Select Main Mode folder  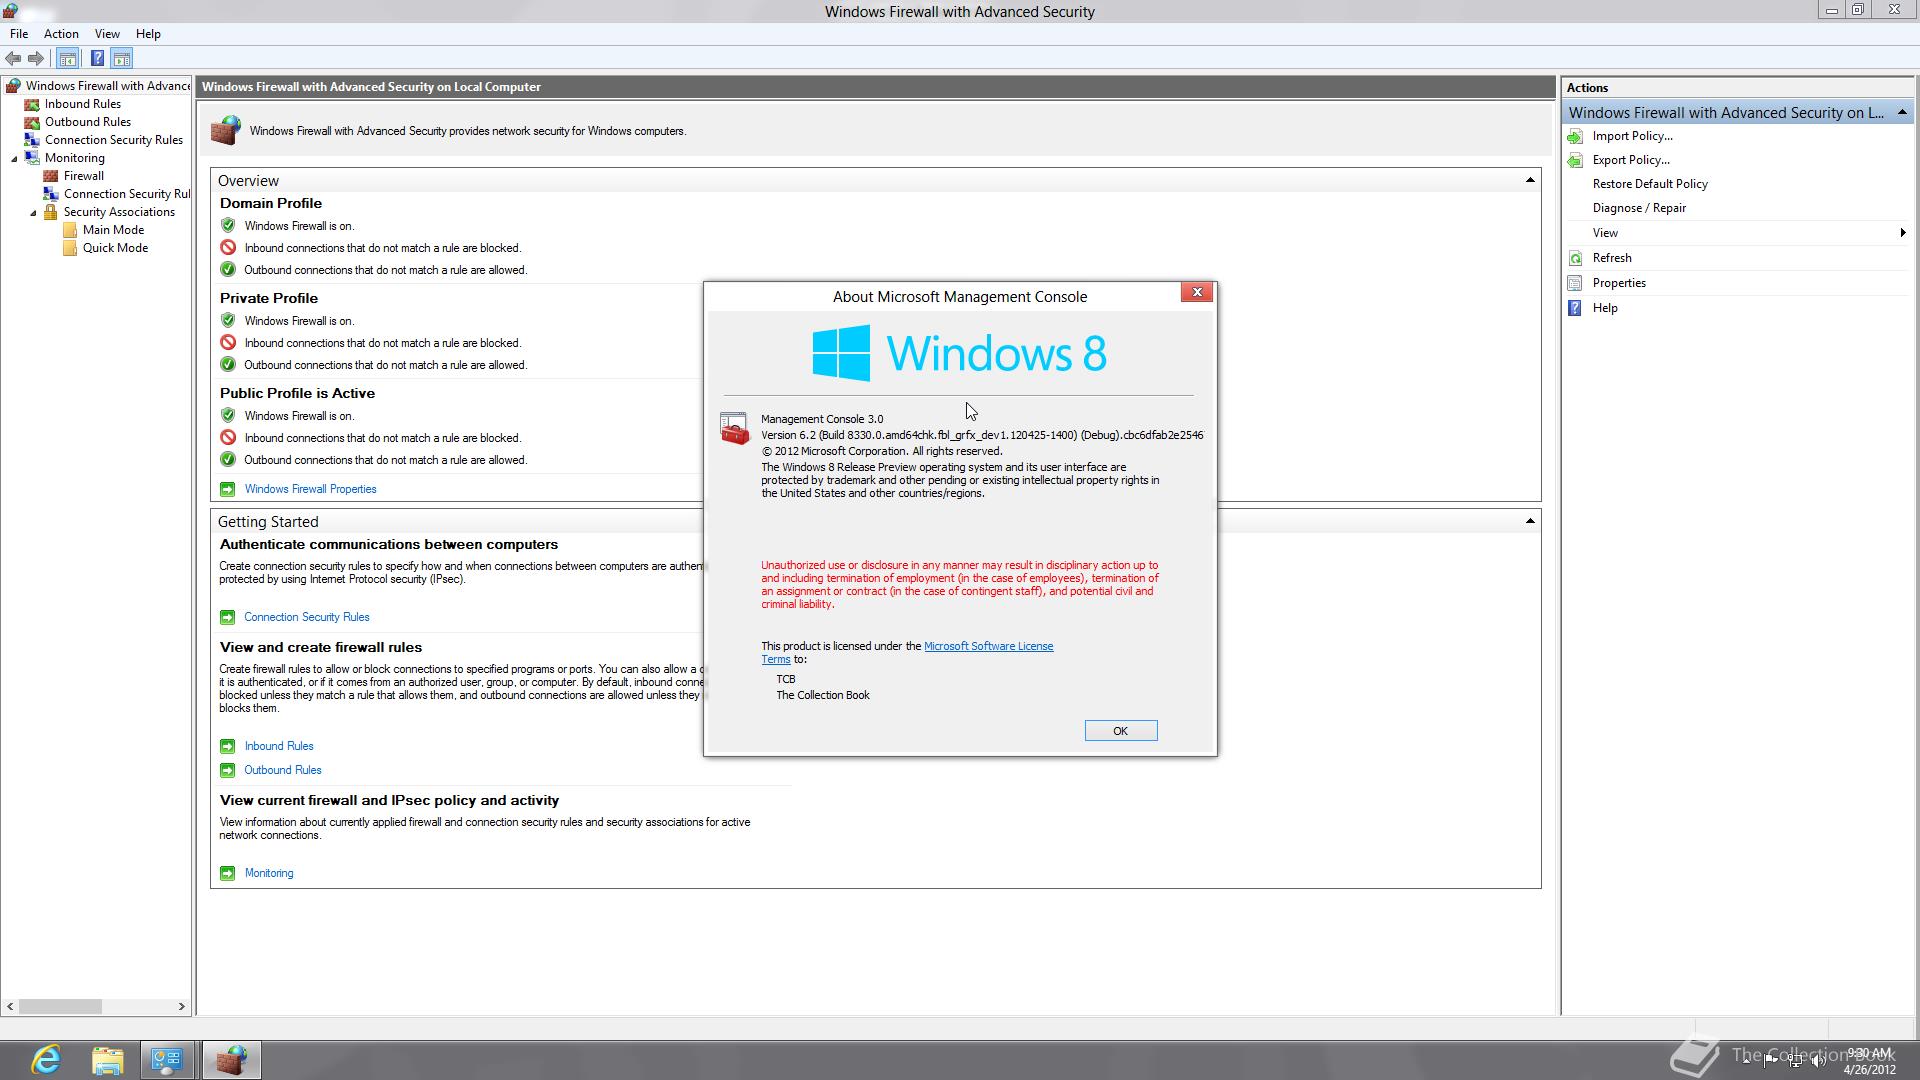[x=113, y=230]
